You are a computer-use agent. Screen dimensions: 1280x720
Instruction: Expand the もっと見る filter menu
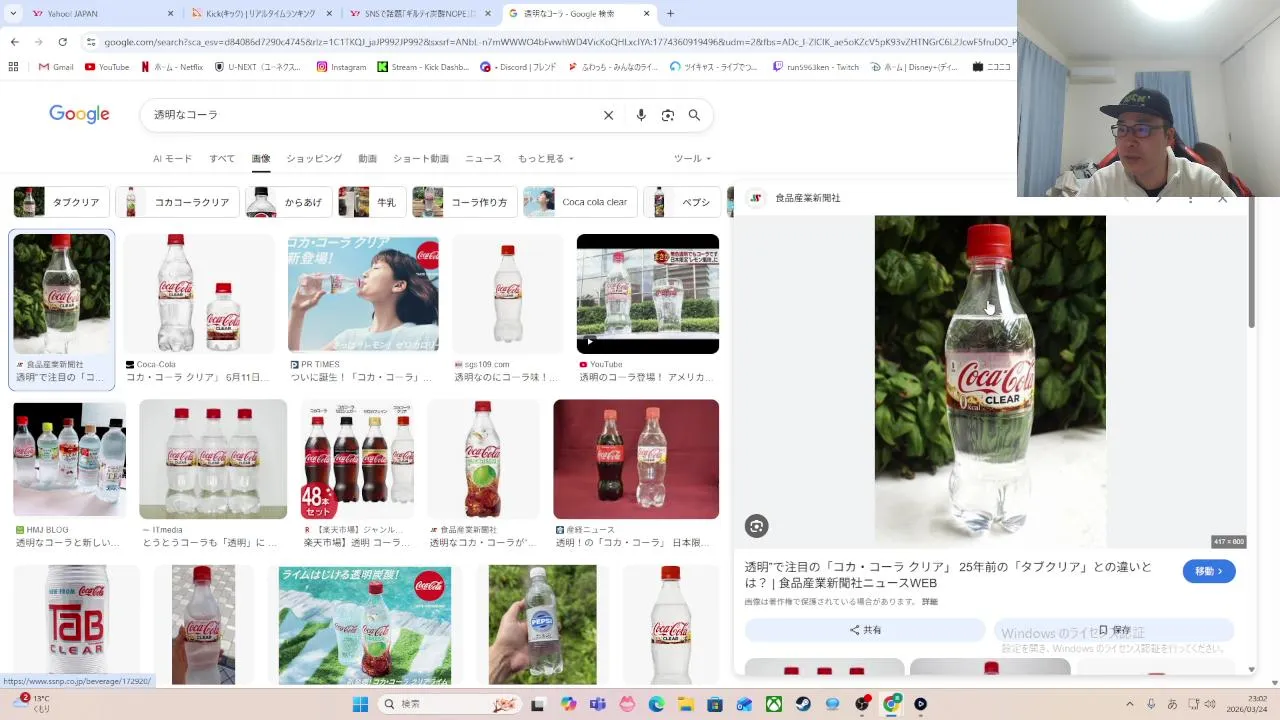point(546,159)
